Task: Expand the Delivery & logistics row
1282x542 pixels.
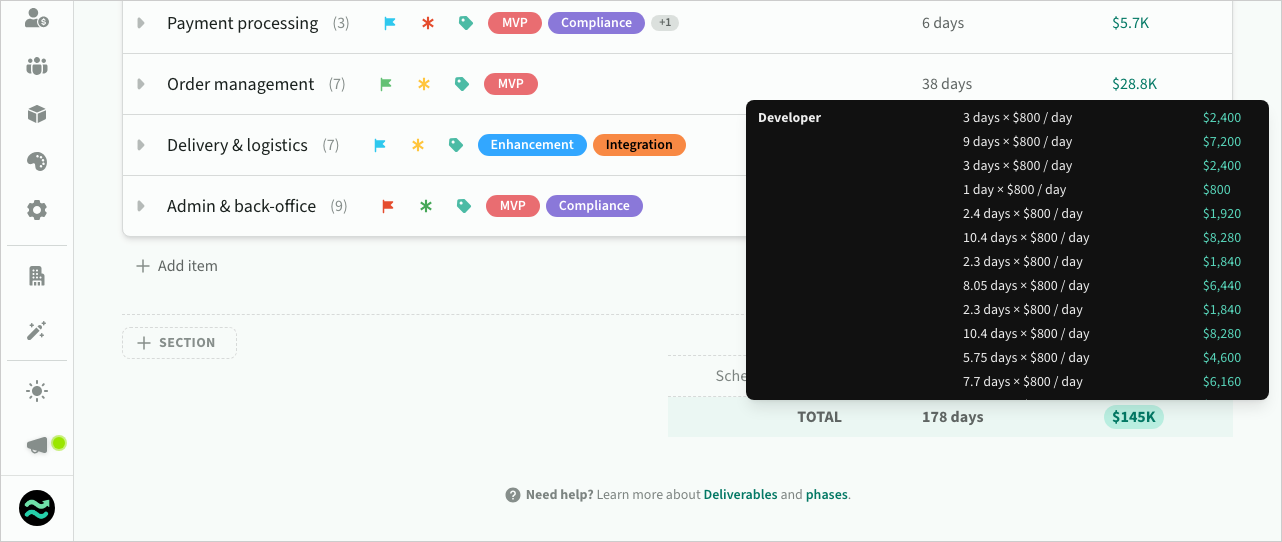Action: [141, 145]
